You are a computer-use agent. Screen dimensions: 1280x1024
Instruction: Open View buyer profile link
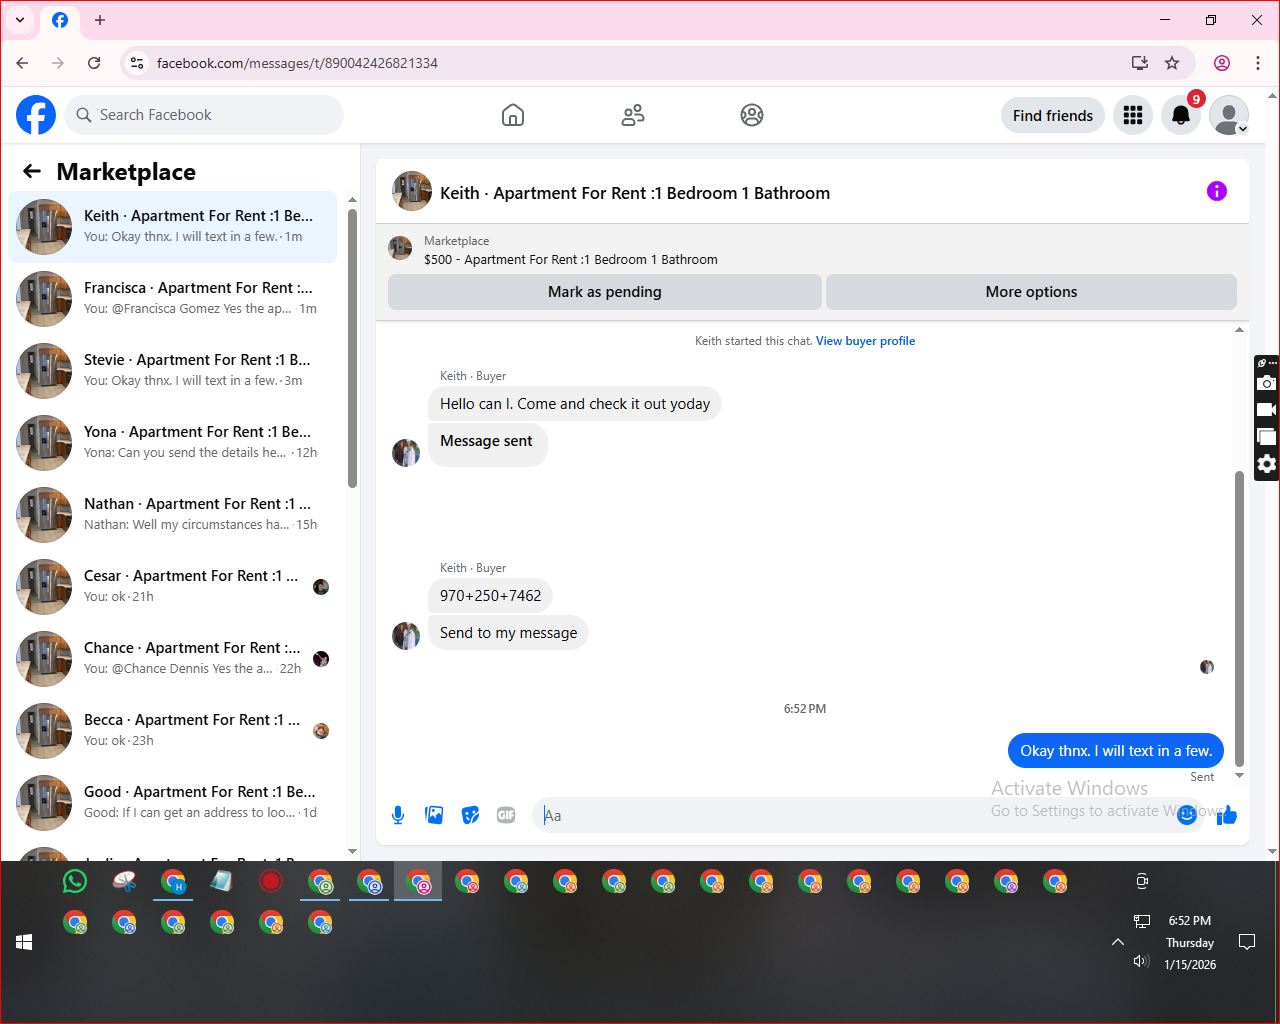pos(865,341)
